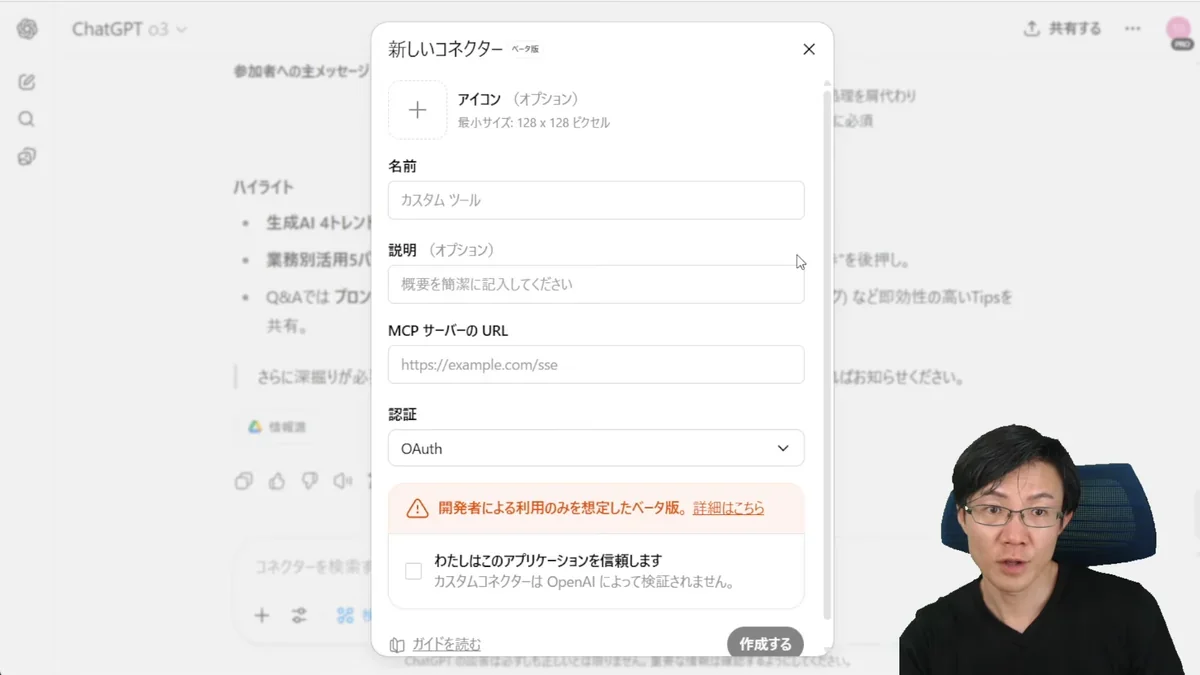
Task: Open the PRO profile avatar
Action: (x=1179, y=31)
